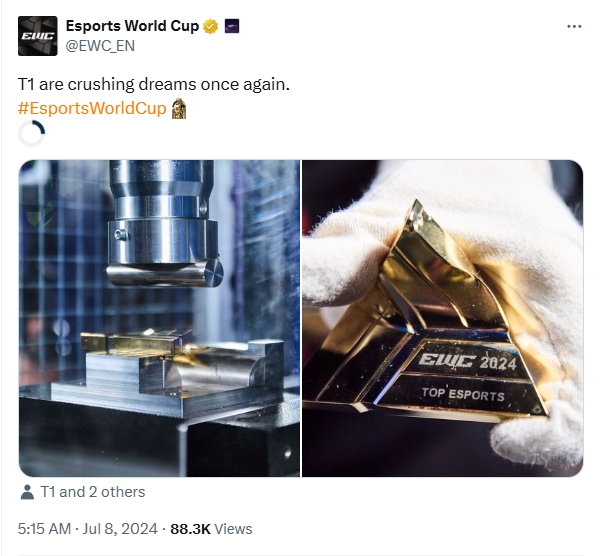Click the EWC 2024 logo on trophy

coord(467,361)
